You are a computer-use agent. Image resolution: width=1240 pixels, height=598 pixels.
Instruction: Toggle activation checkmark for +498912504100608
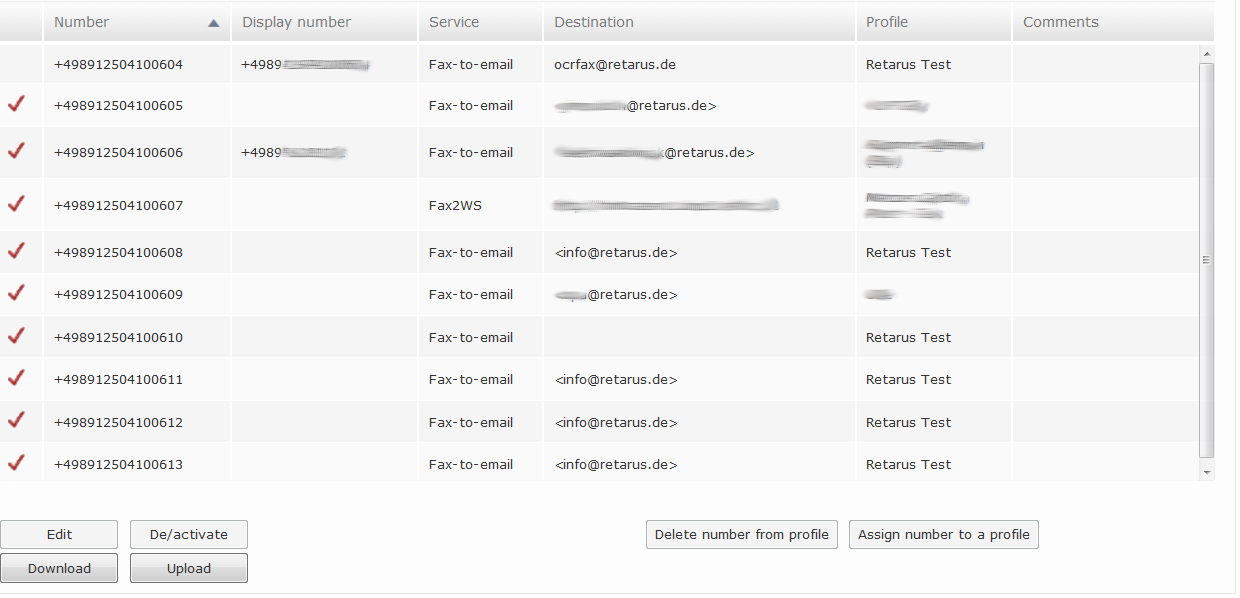[15, 251]
